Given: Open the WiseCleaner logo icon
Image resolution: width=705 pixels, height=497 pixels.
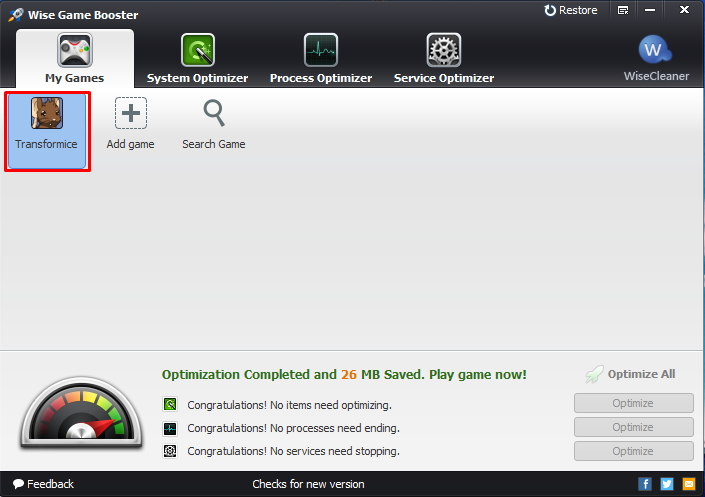Looking at the screenshot, I should tap(656, 51).
